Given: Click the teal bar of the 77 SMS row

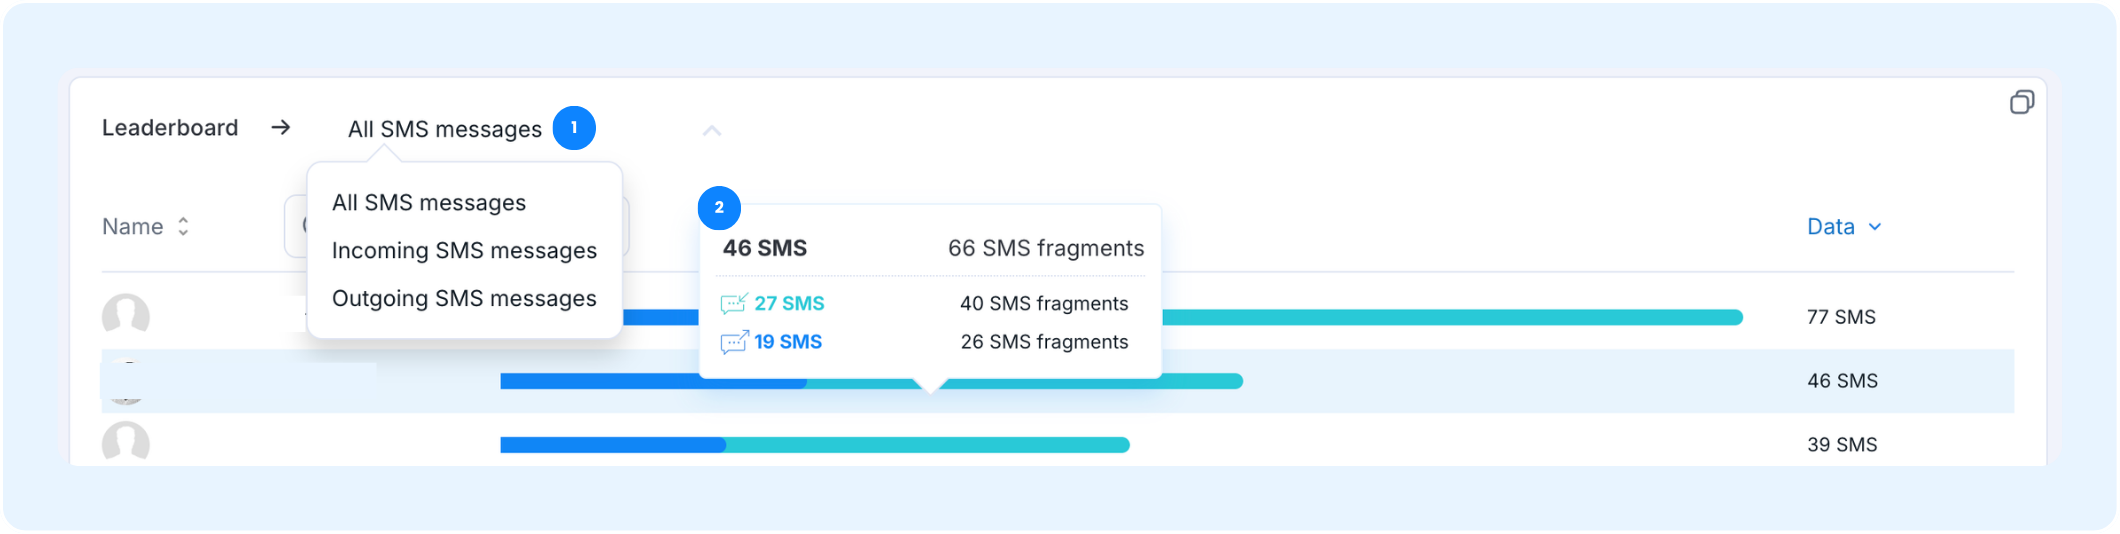Looking at the screenshot, I should [1452, 317].
